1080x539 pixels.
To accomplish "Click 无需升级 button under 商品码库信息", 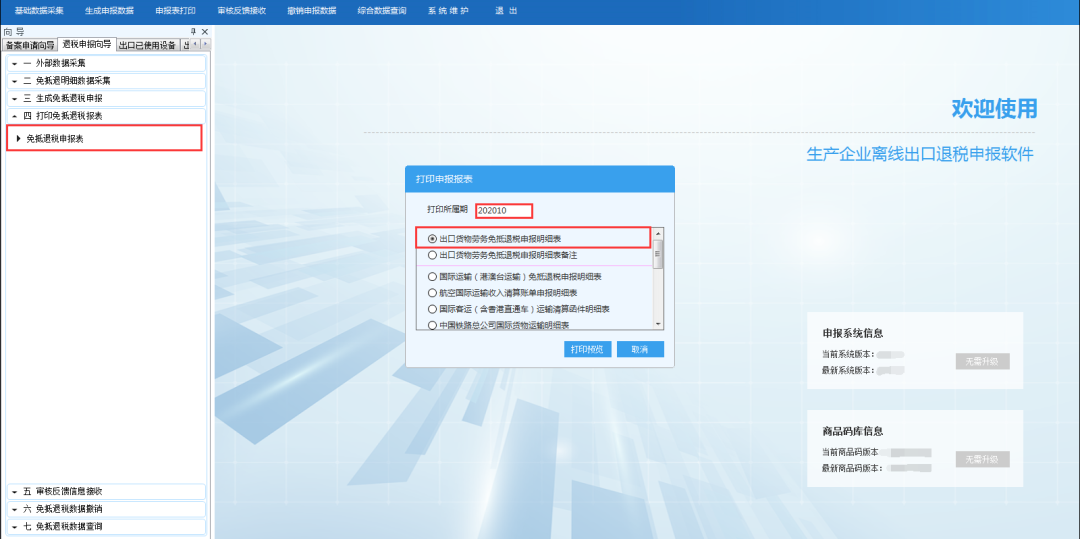I will [x=982, y=460].
